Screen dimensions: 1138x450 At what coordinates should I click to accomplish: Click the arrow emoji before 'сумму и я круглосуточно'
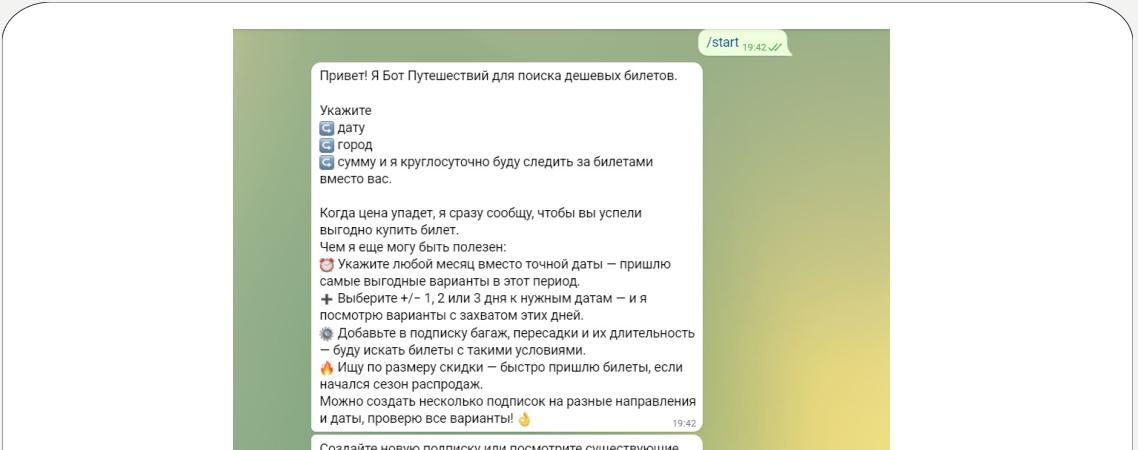[327, 162]
